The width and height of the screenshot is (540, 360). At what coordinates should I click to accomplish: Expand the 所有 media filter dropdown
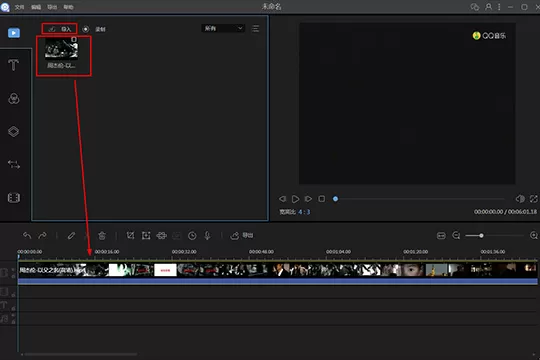coord(223,28)
